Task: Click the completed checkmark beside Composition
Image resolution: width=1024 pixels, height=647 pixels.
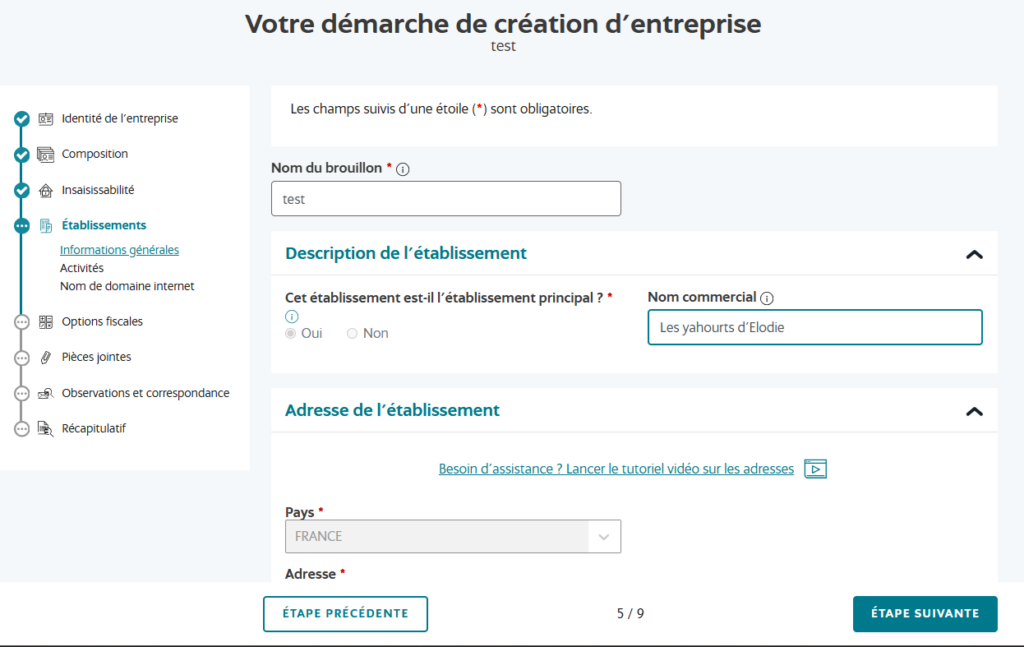Action: pyautogui.click(x=22, y=155)
